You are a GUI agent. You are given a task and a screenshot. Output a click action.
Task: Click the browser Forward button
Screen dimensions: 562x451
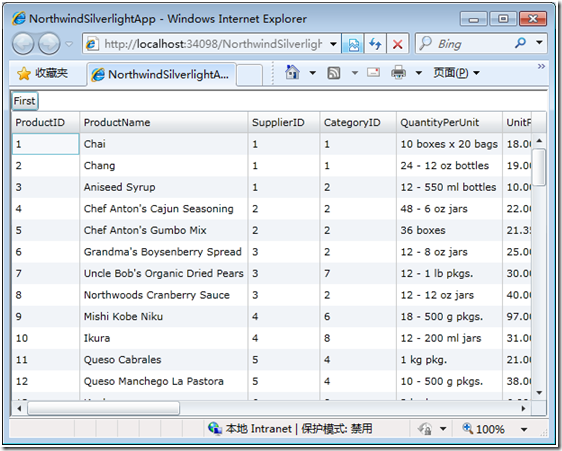[49, 44]
